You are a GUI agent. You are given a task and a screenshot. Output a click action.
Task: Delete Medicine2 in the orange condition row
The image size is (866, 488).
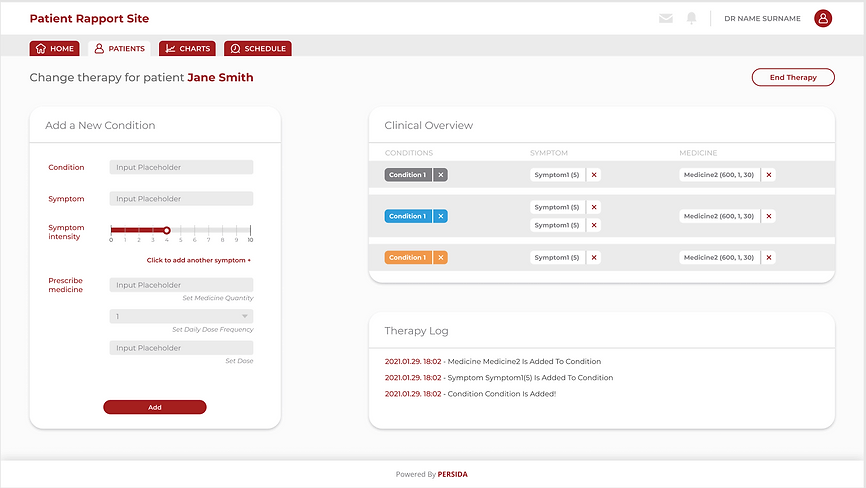tap(768, 258)
